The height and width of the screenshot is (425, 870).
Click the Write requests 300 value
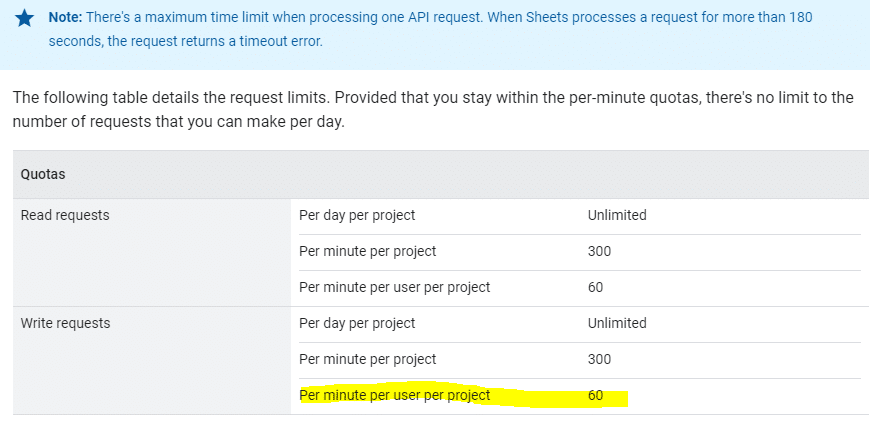(x=599, y=359)
